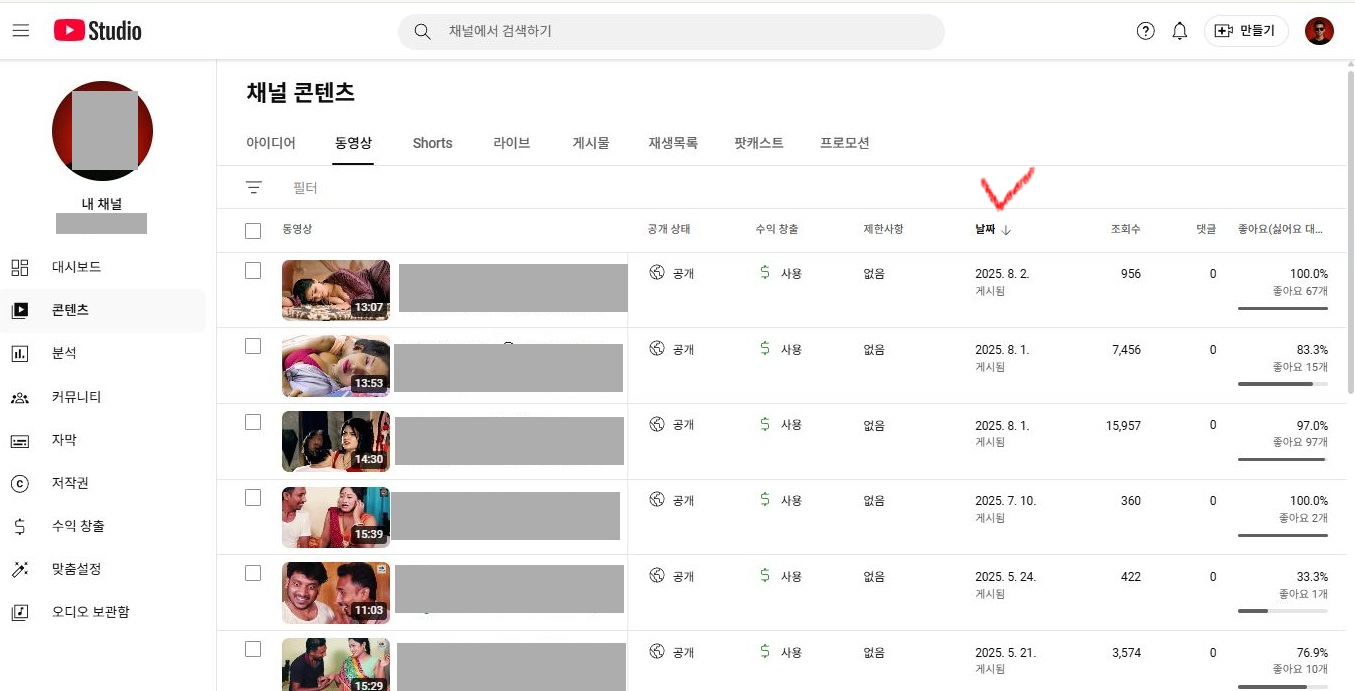
Task: Click the 조회수 column header
Action: click(x=1125, y=230)
